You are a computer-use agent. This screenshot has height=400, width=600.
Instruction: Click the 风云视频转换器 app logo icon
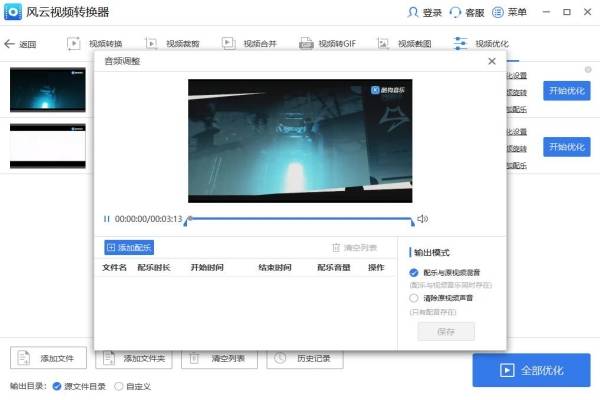tap(13, 12)
